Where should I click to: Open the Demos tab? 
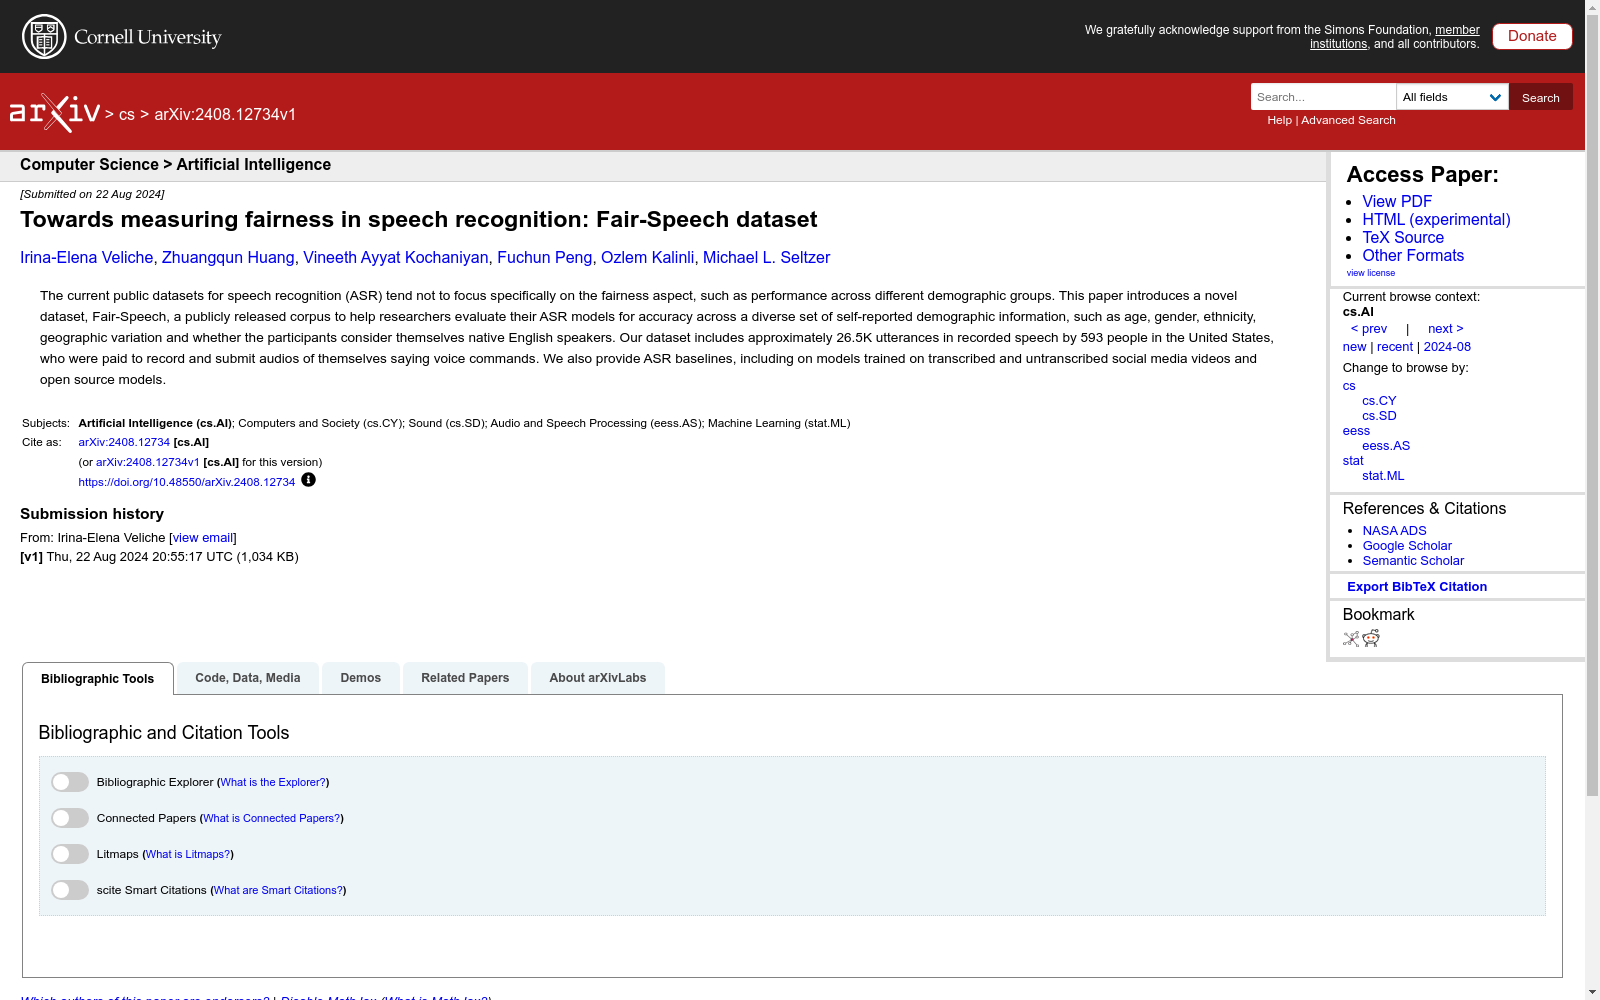[361, 678]
